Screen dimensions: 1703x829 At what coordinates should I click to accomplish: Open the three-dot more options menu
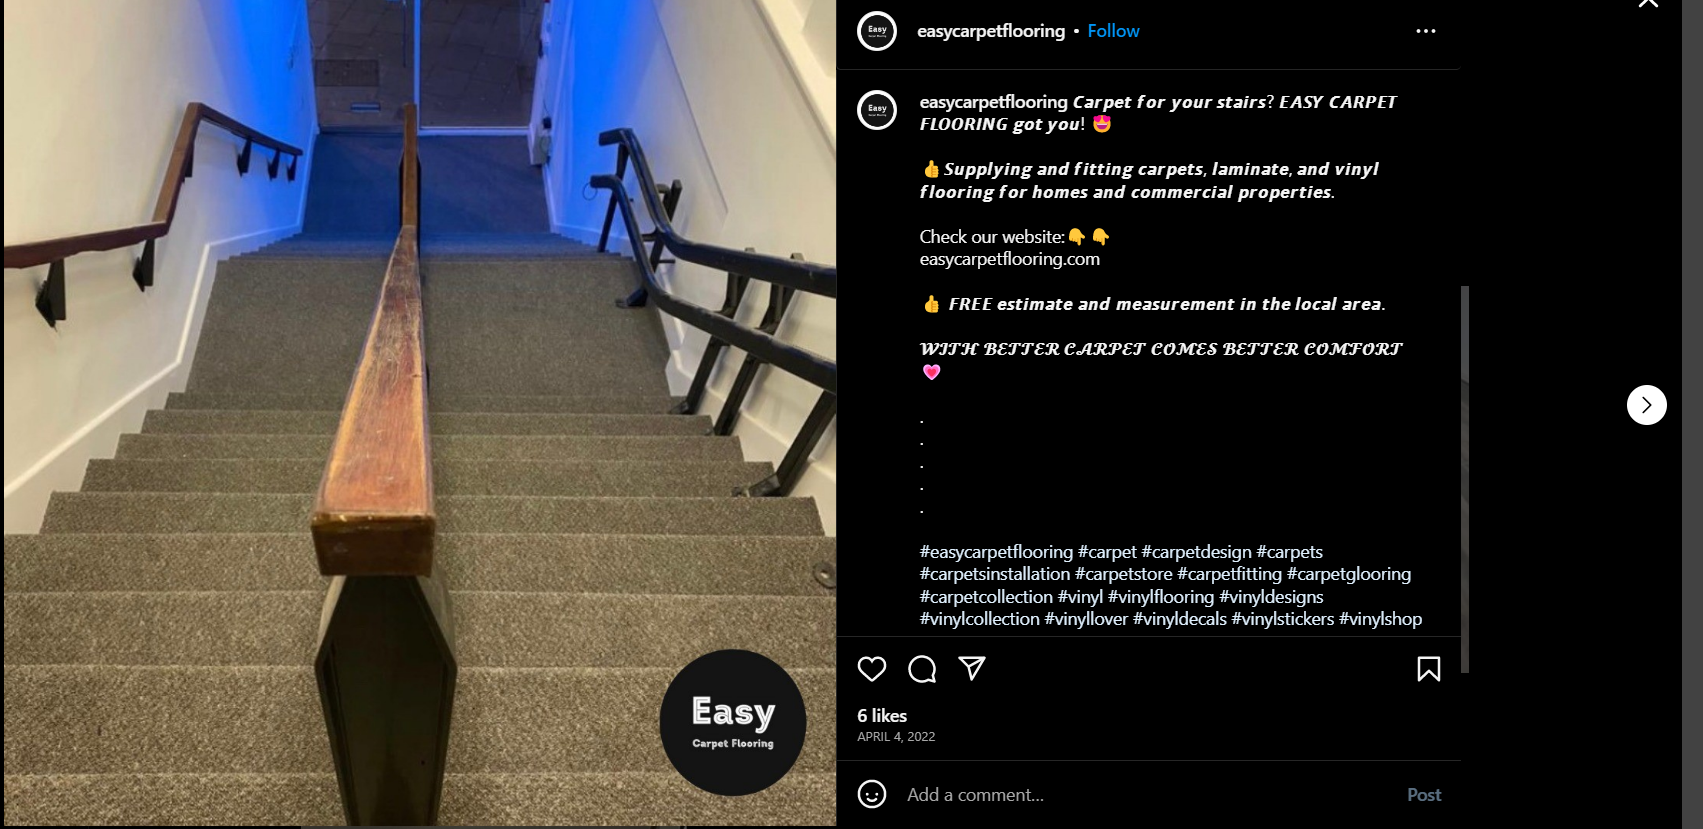click(1426, 31)
